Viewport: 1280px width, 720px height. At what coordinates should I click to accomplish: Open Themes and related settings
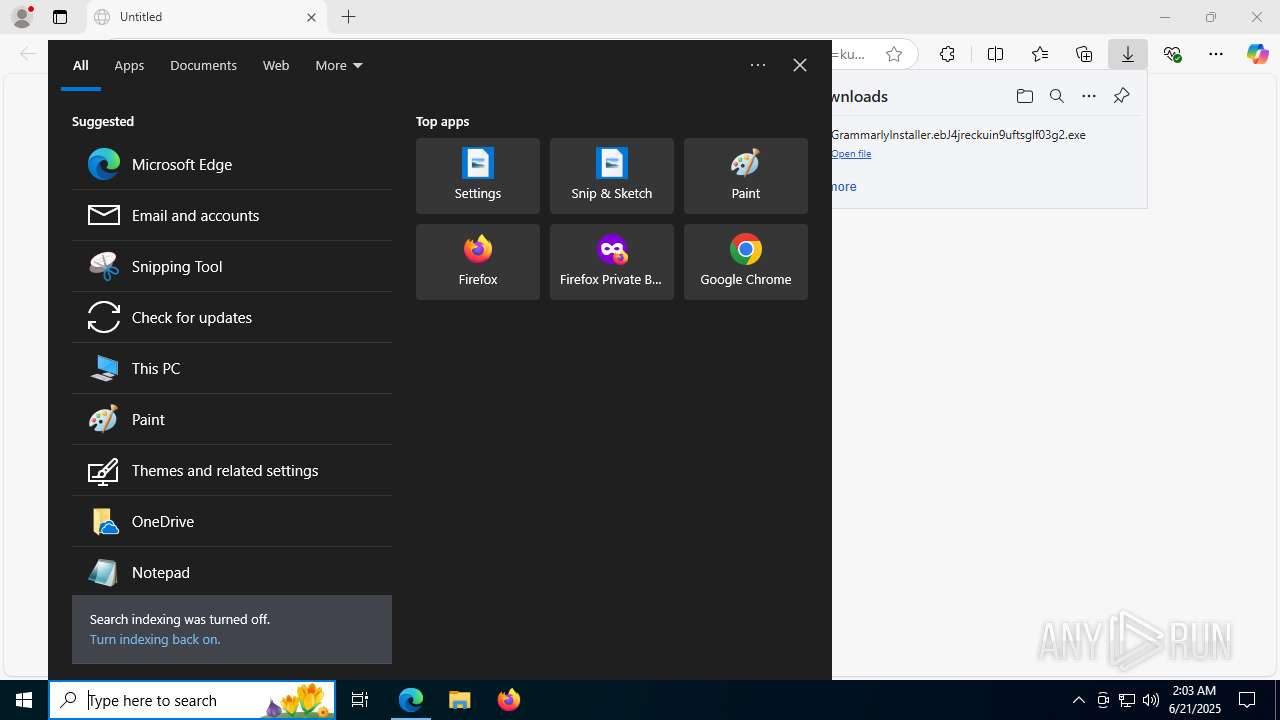tap(232, 470)
